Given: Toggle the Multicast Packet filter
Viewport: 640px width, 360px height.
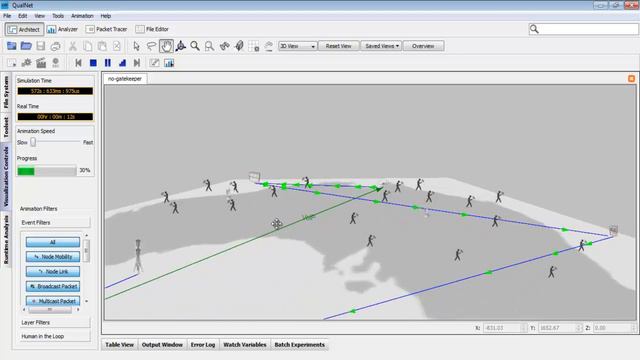Looking at the screenshot, I should [53, 301].
